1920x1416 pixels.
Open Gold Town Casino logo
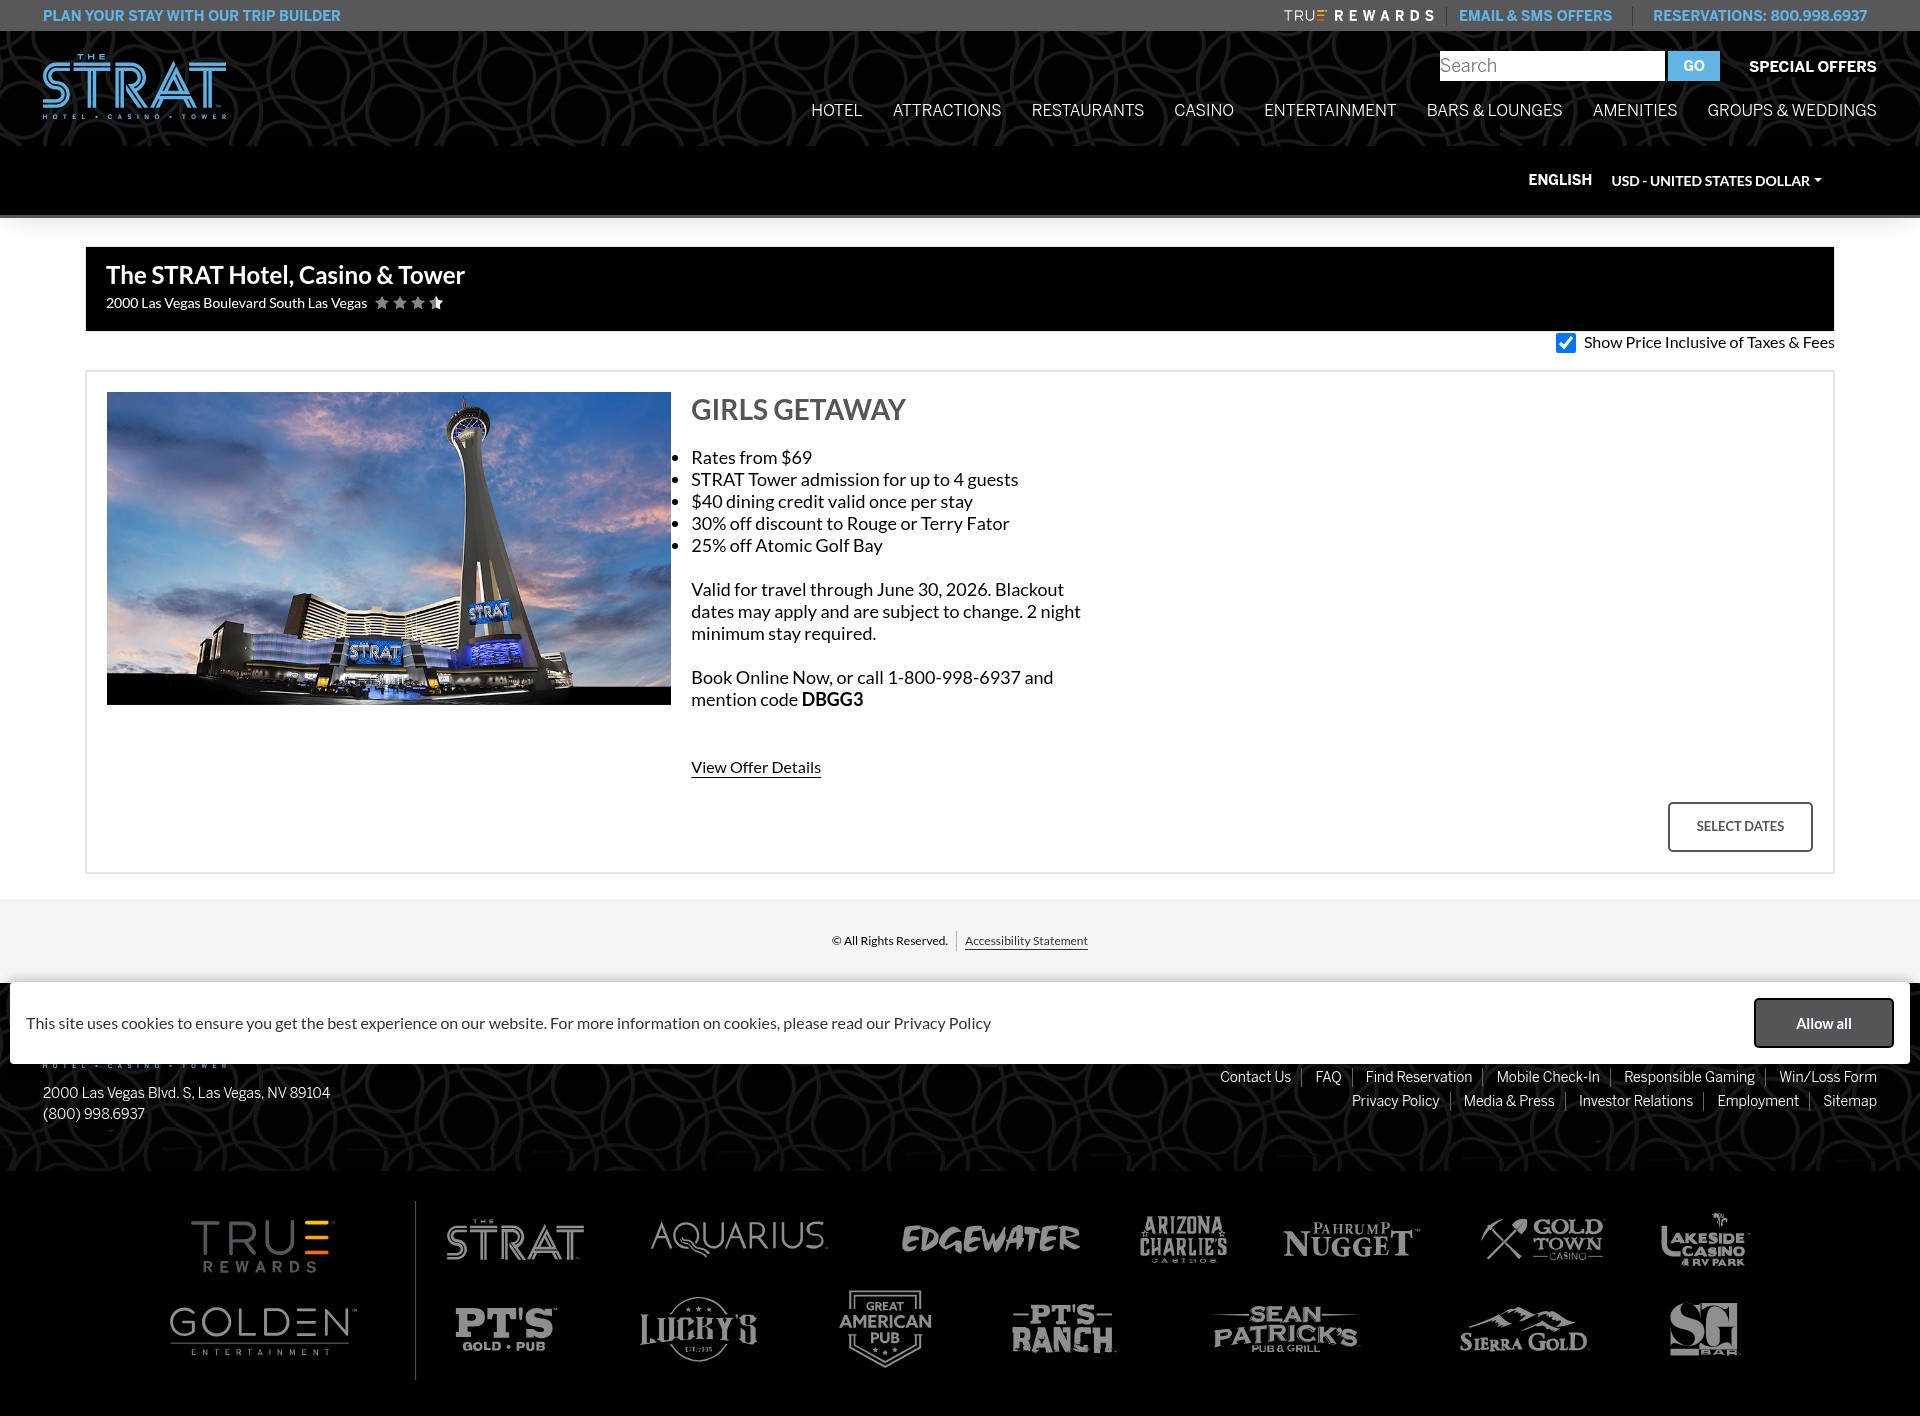(1542, 1239)
